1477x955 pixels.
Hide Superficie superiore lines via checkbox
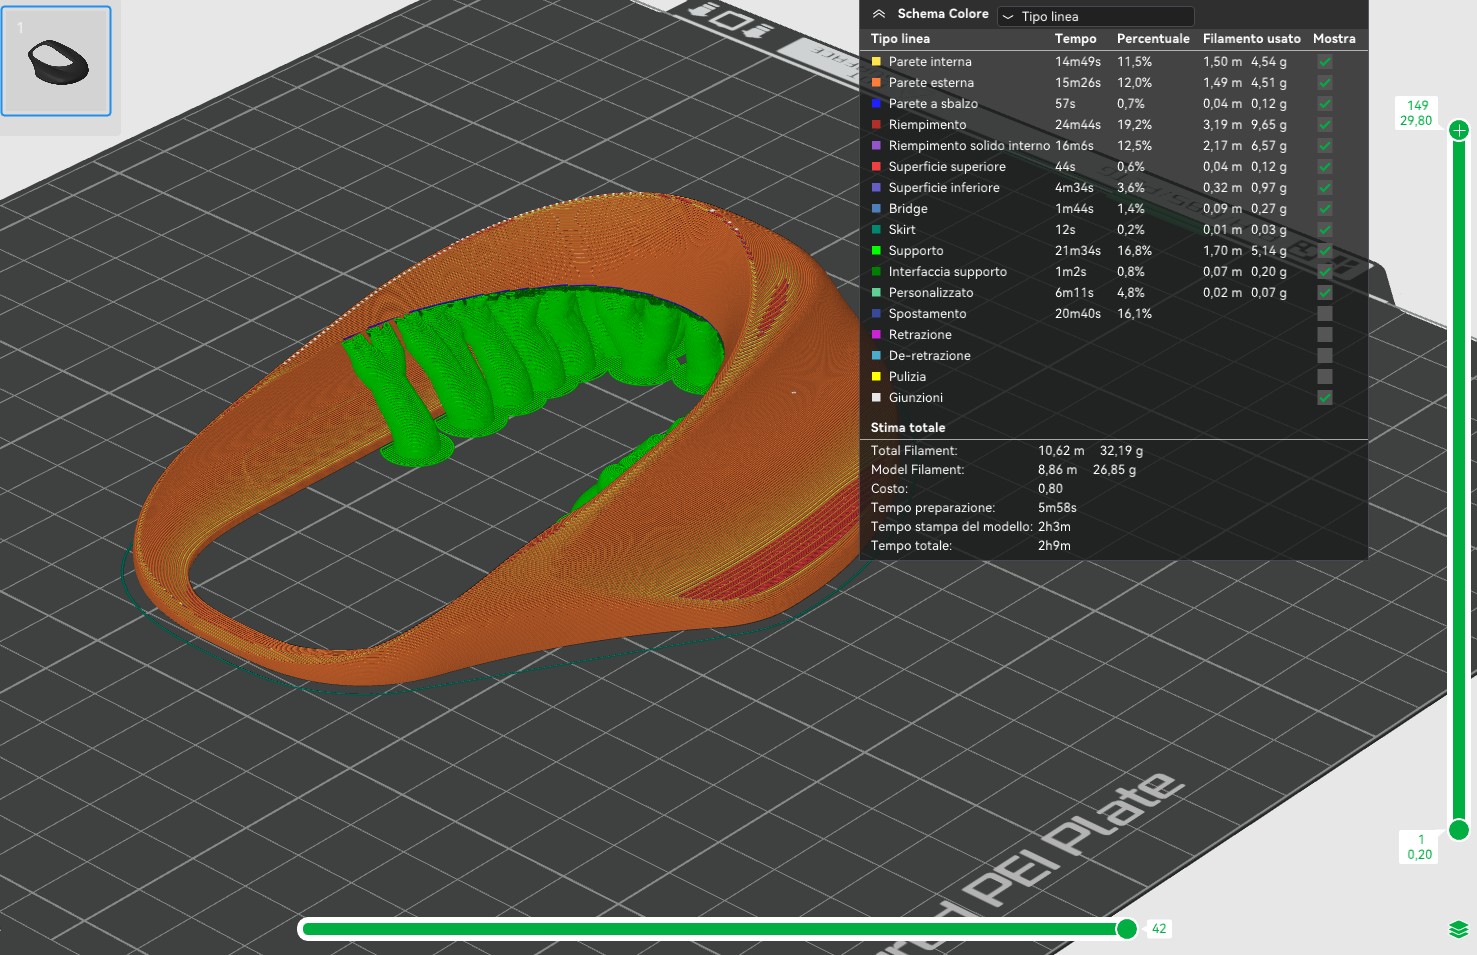pyautogui.click(x=1325, y=166)
